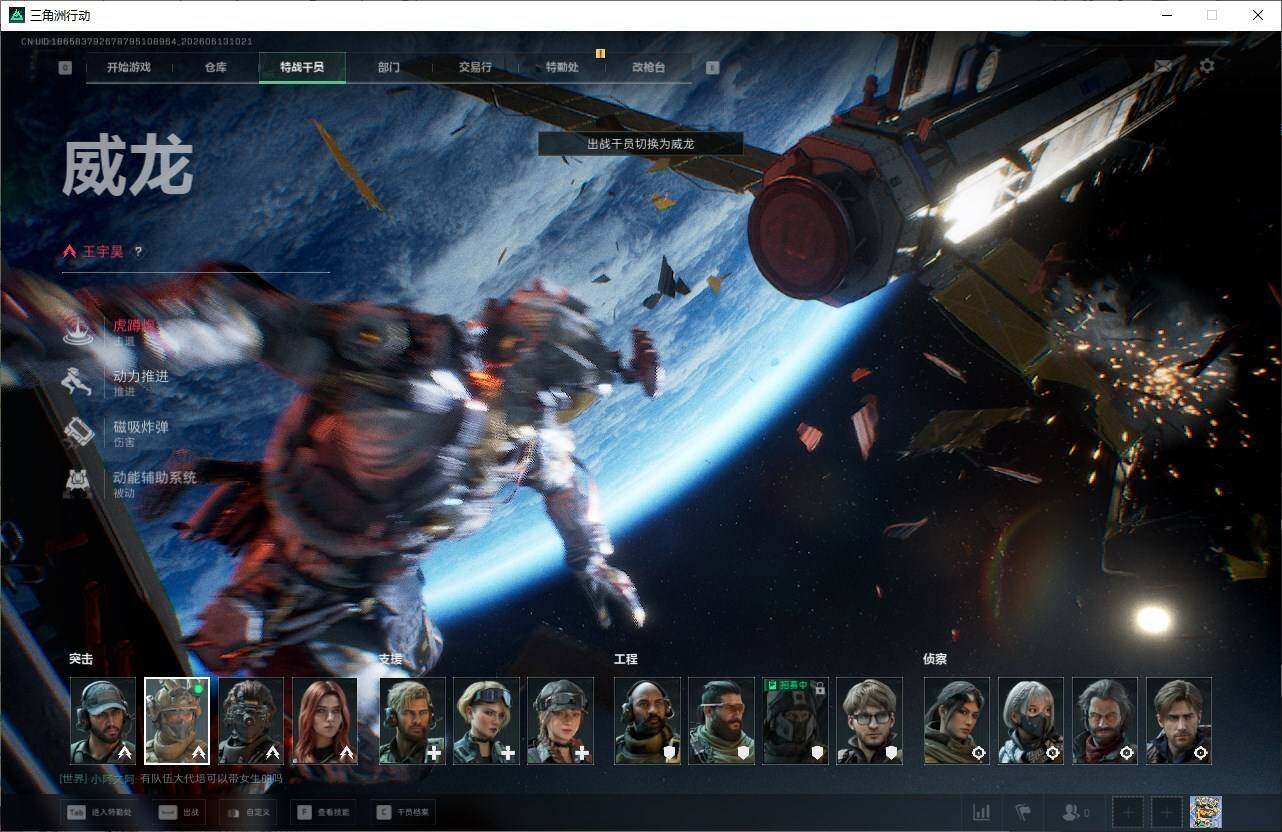Viewport: 1282px width, 832px height.
Task: Choose the white-haired masked operator portrait
Action: [x=1031, y=721]
